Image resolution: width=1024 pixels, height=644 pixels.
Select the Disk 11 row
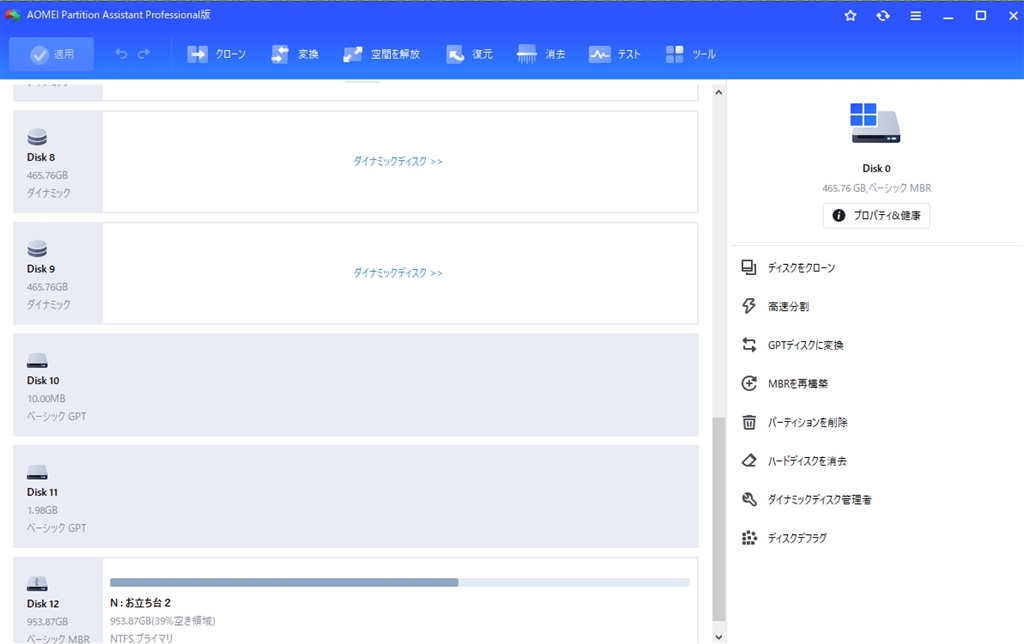point(356,496)
